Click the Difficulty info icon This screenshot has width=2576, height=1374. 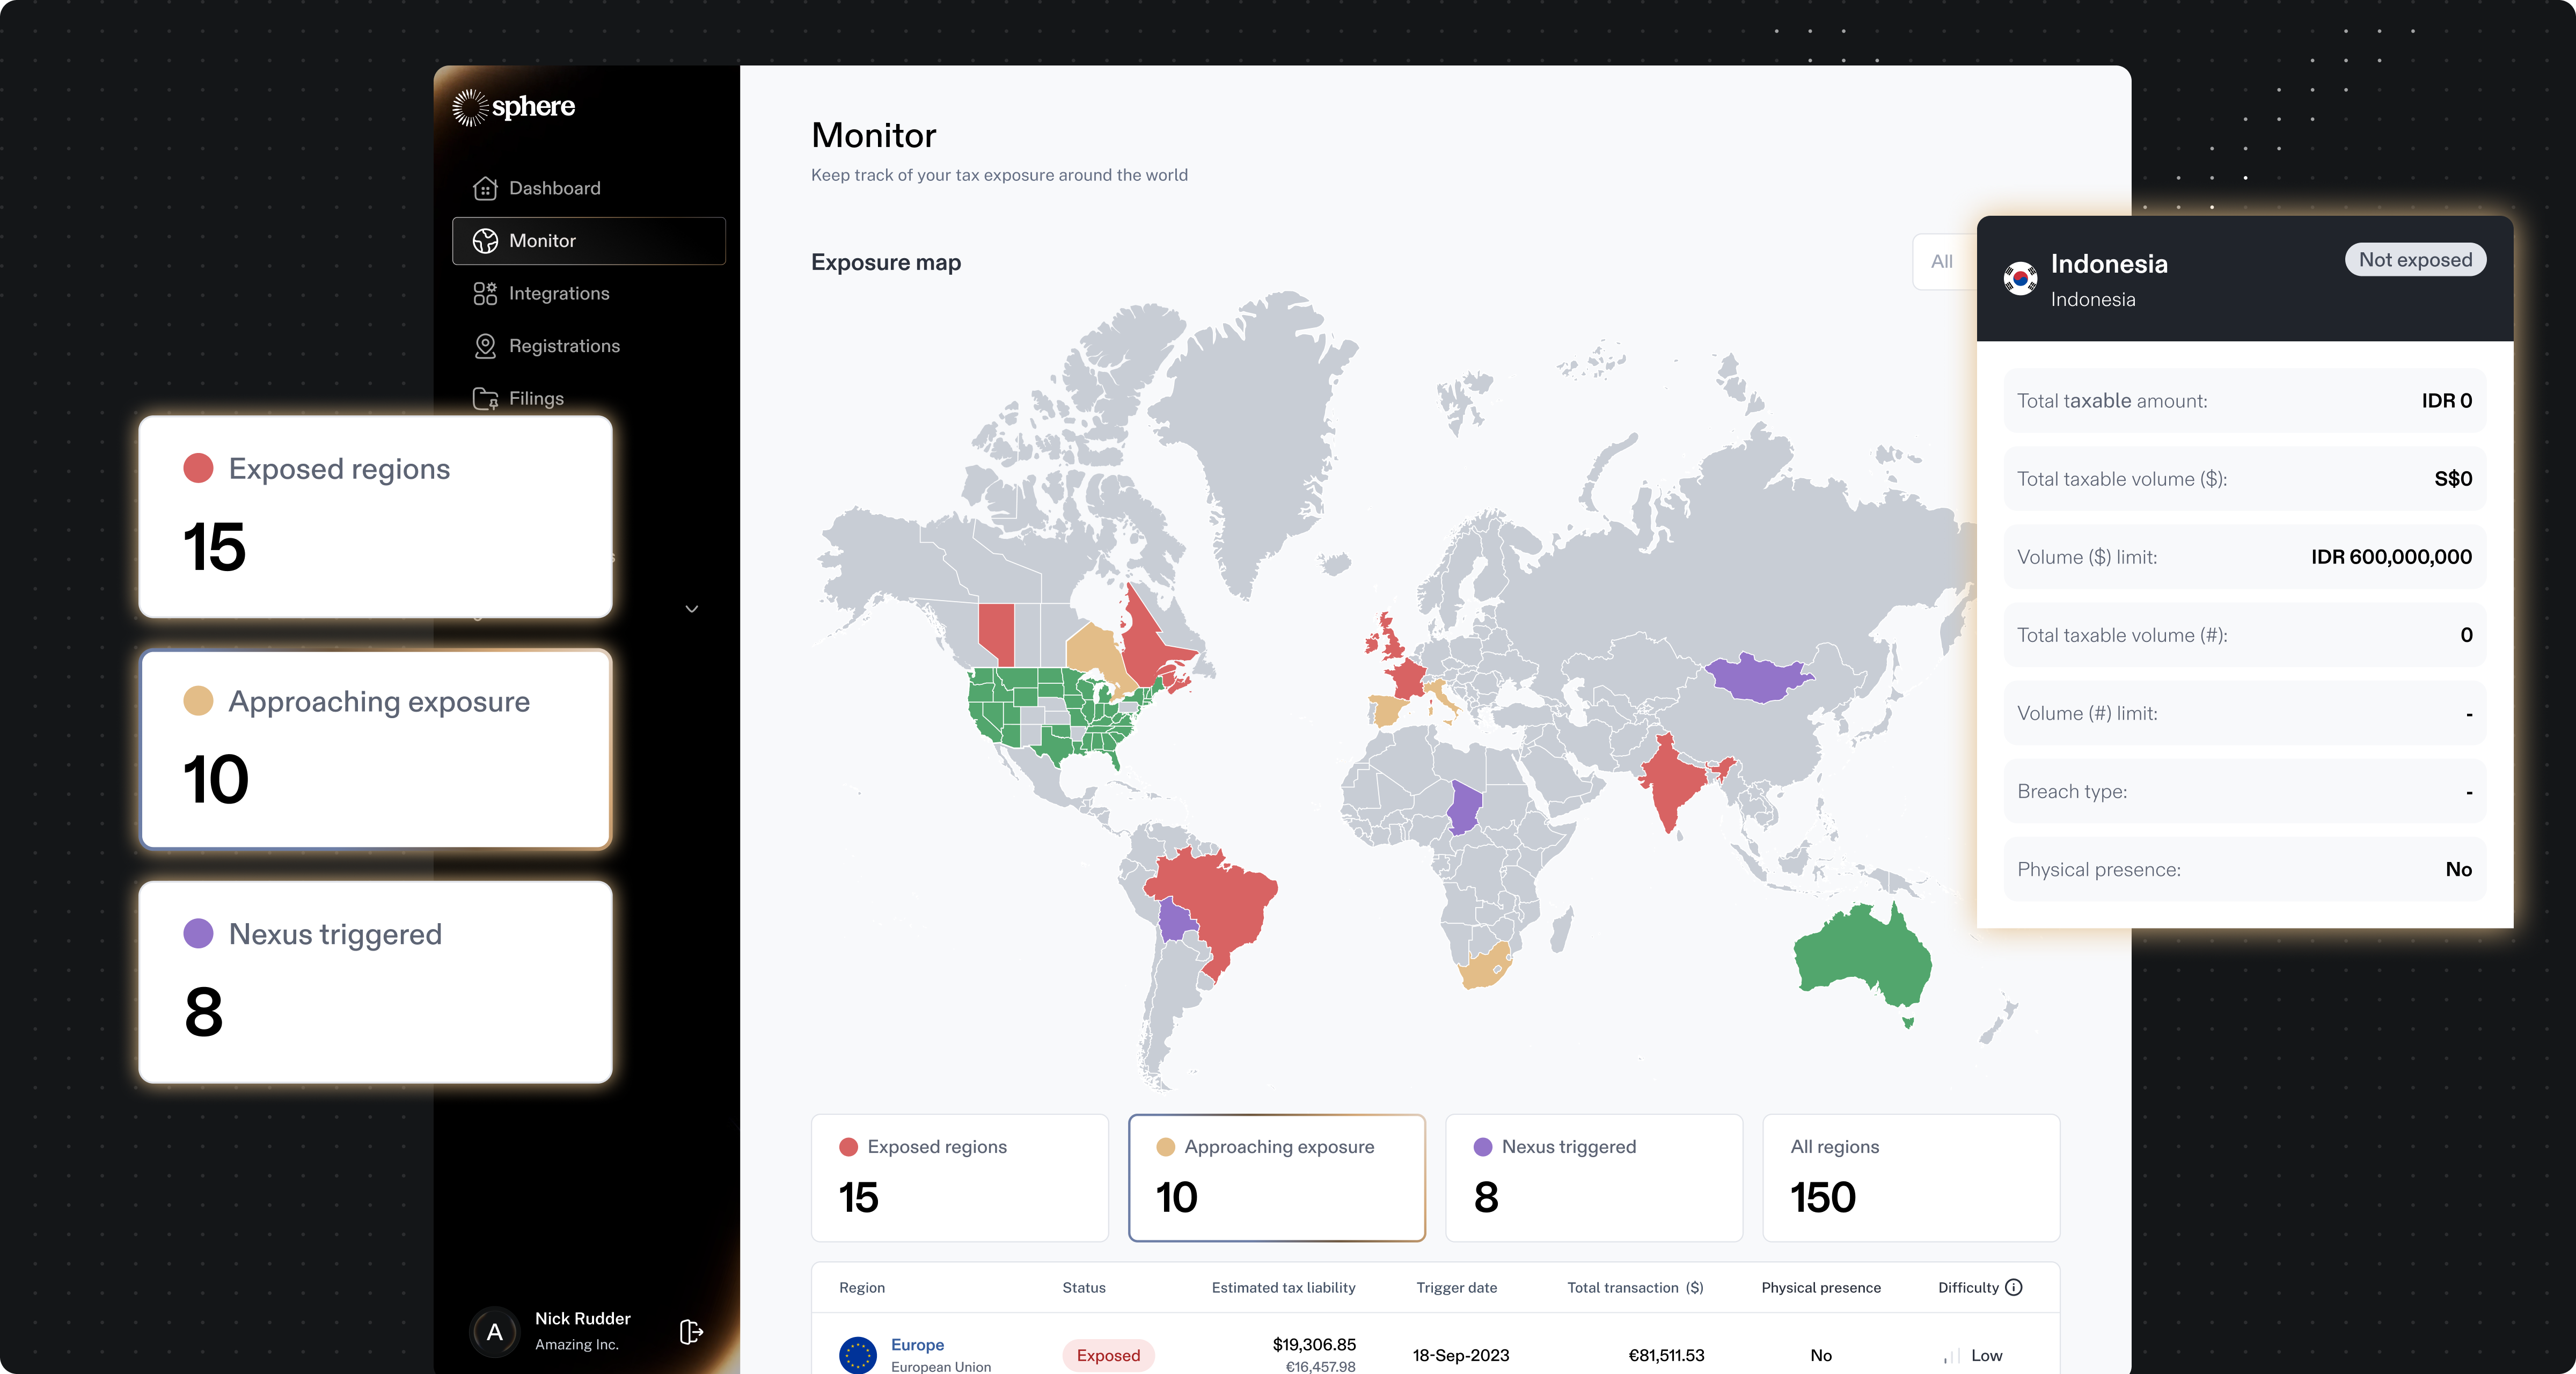pos(2014,1287)
